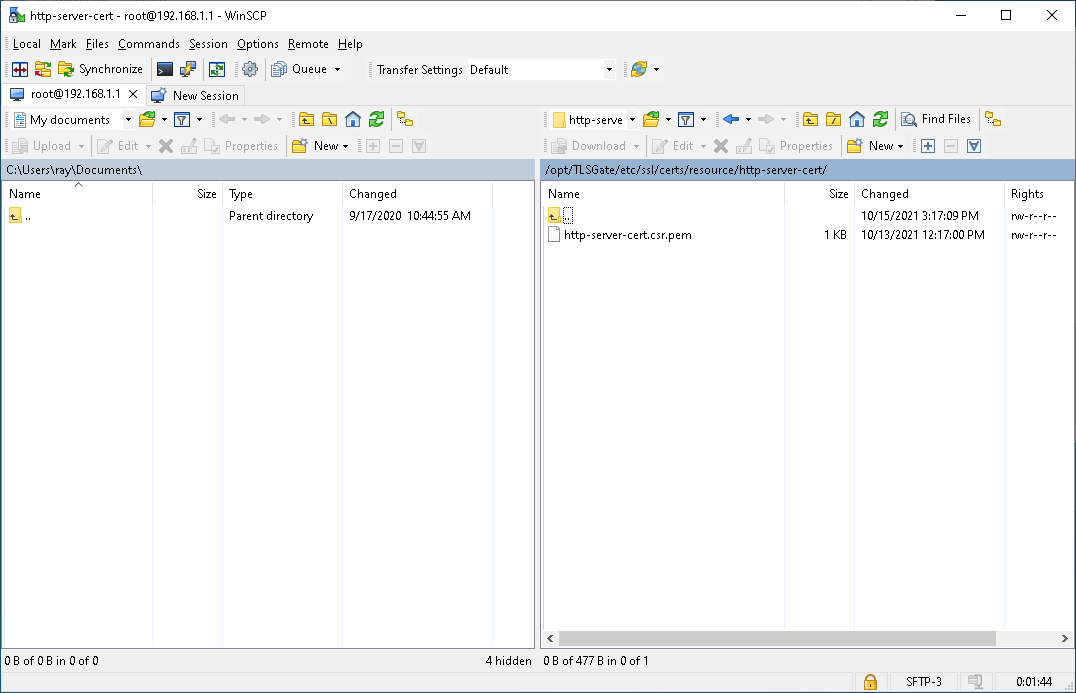Click New button in remote panel toolbar

tap(871, 145)
